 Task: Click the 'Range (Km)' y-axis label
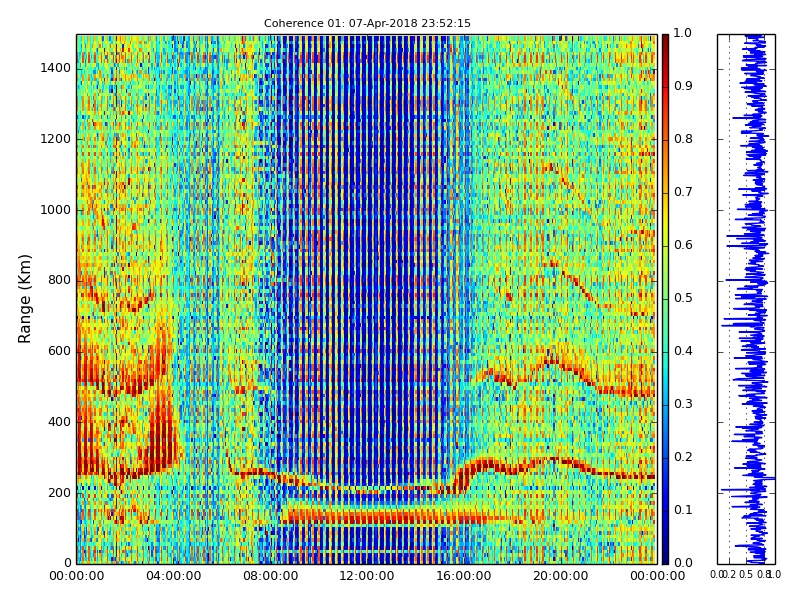[24, 298]
